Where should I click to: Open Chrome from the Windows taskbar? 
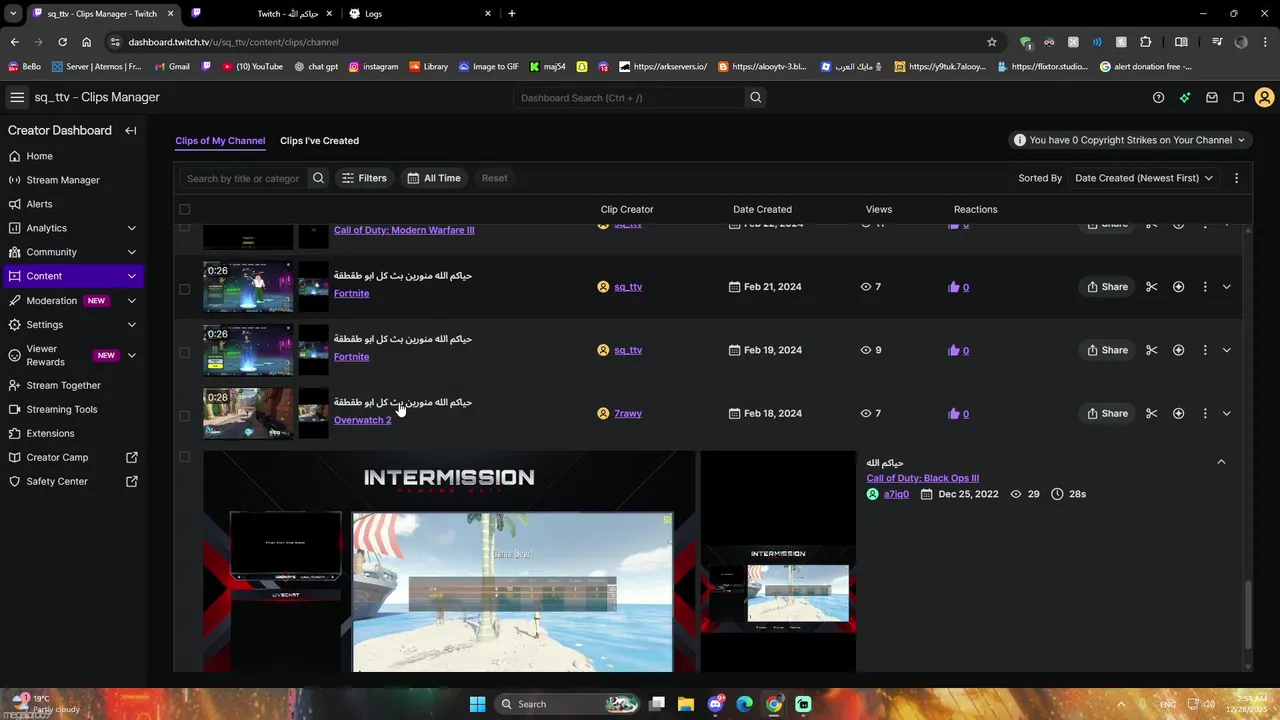tap(774, 704)
